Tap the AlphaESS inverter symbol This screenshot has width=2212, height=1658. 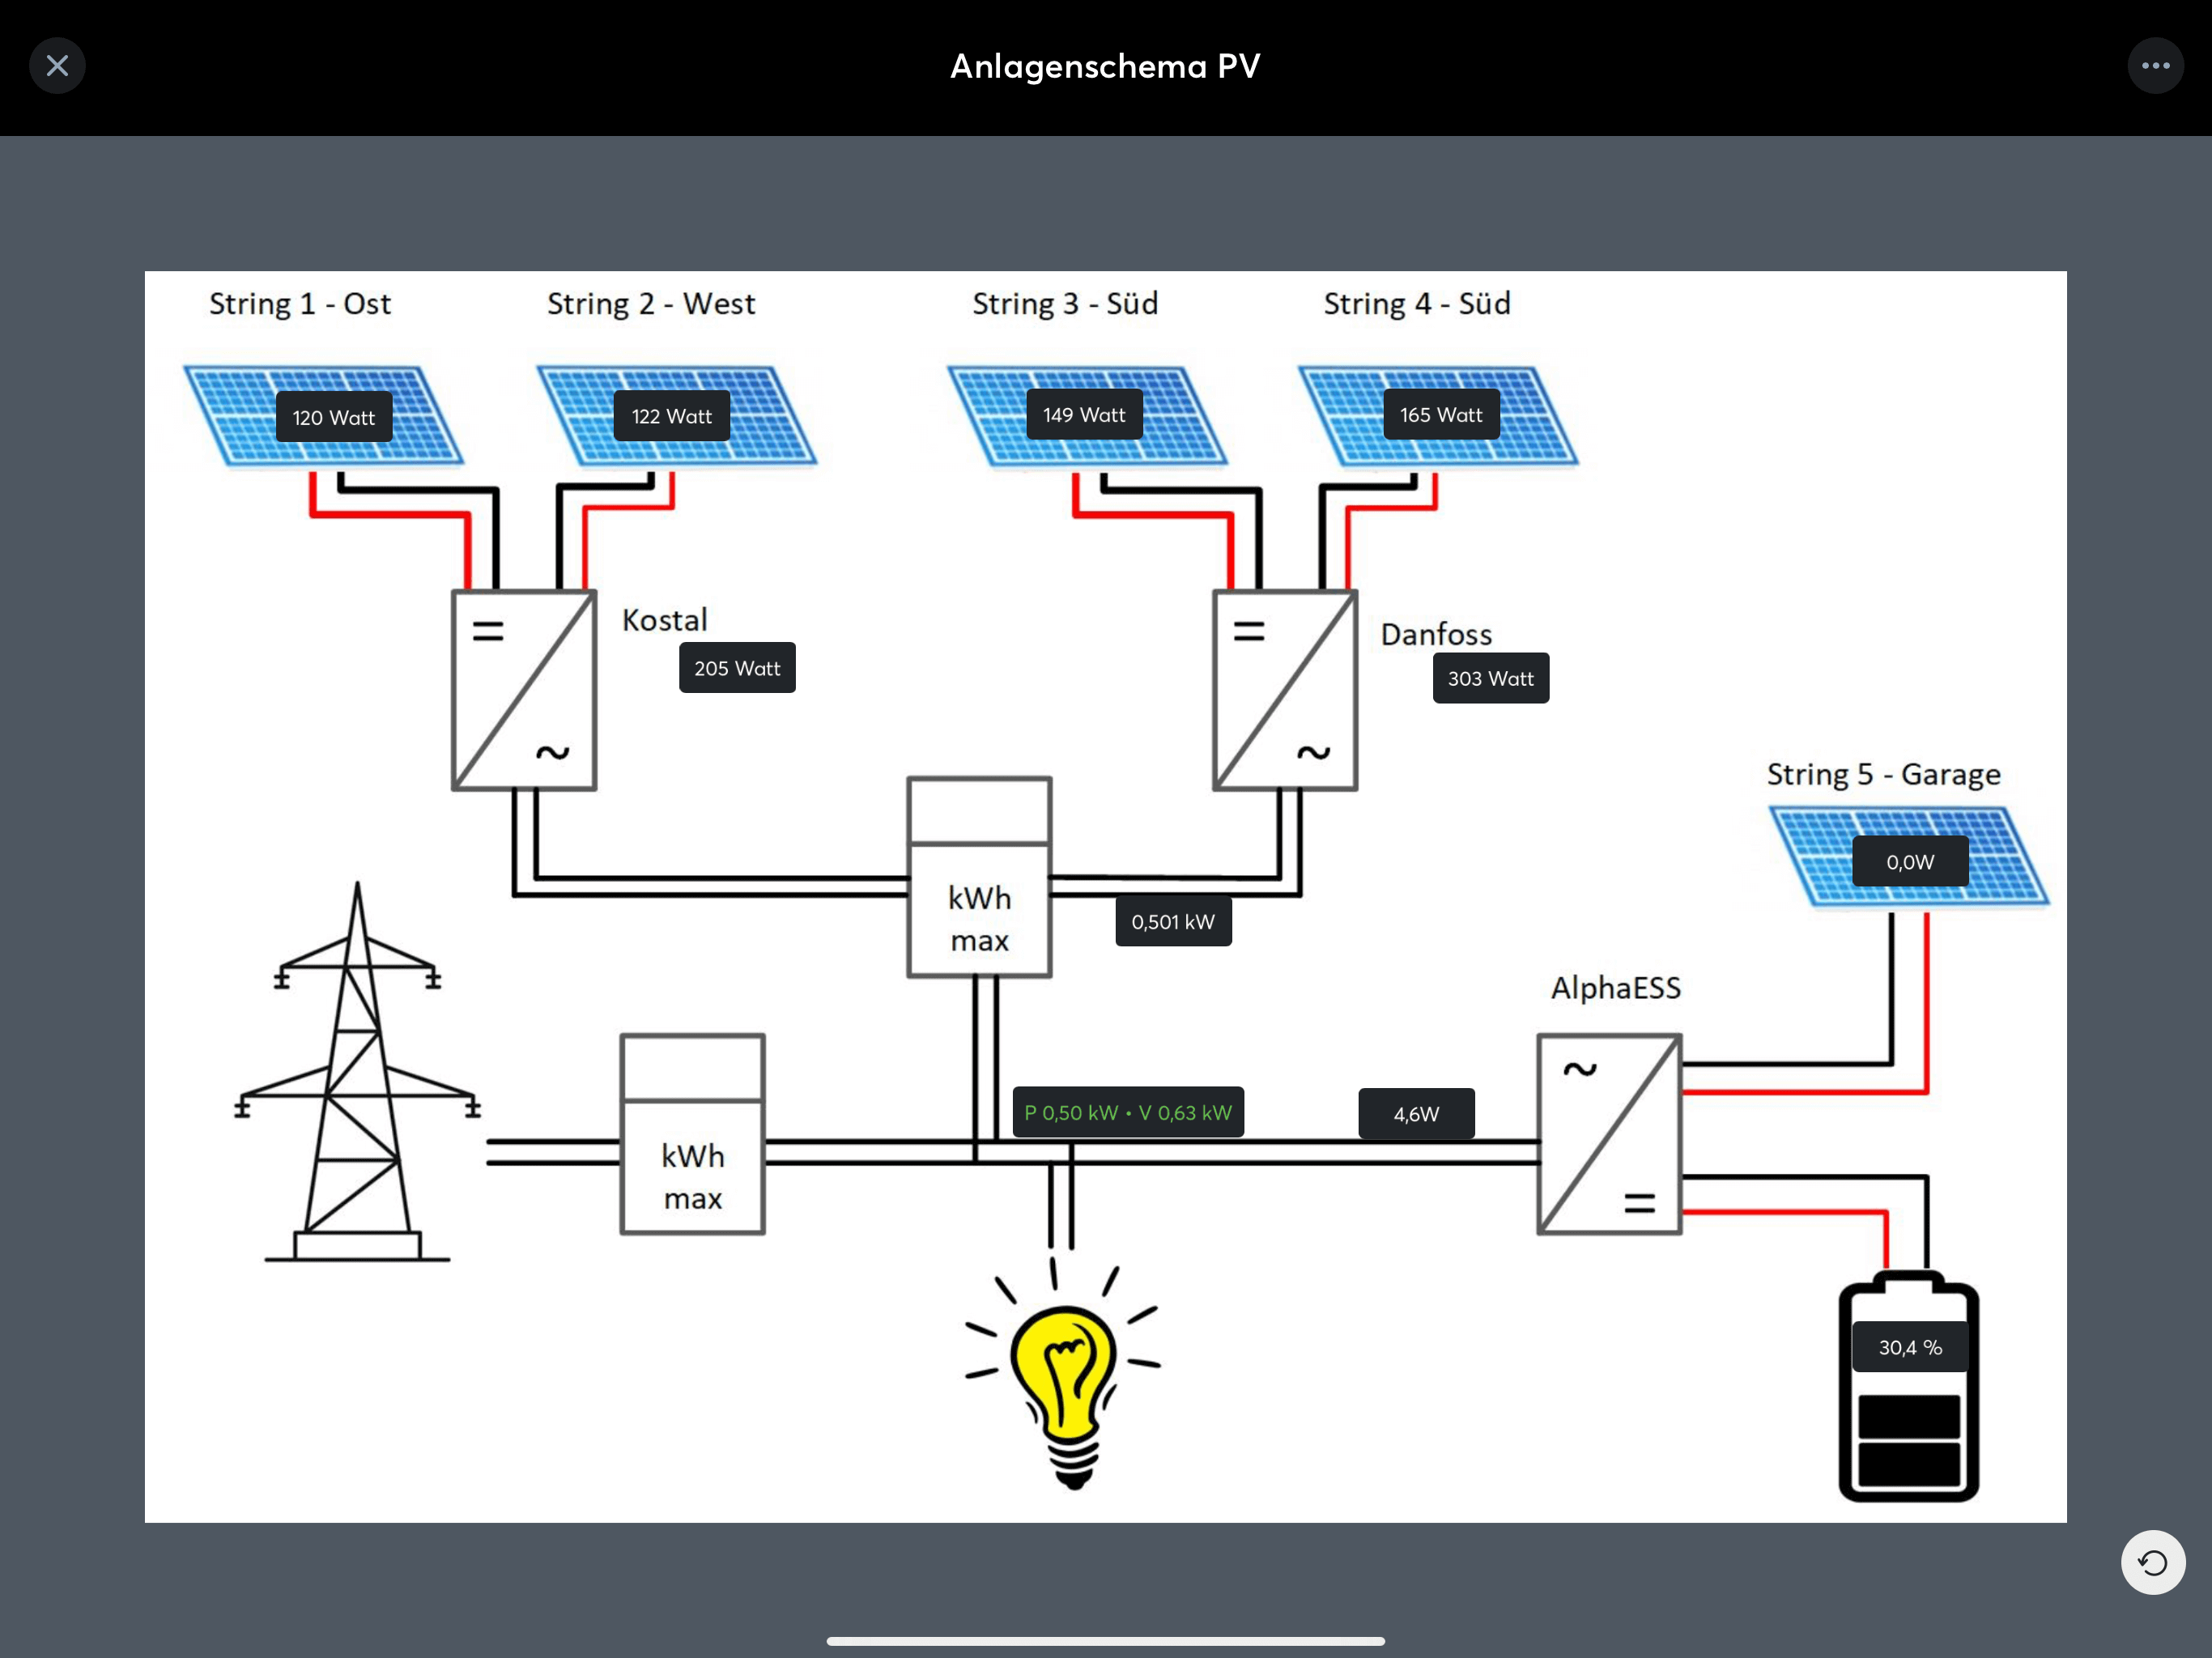tap(1609, 1134)
